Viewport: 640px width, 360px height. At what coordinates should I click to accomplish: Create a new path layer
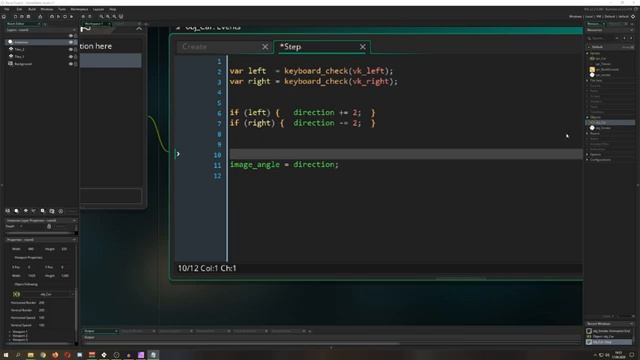34,211
